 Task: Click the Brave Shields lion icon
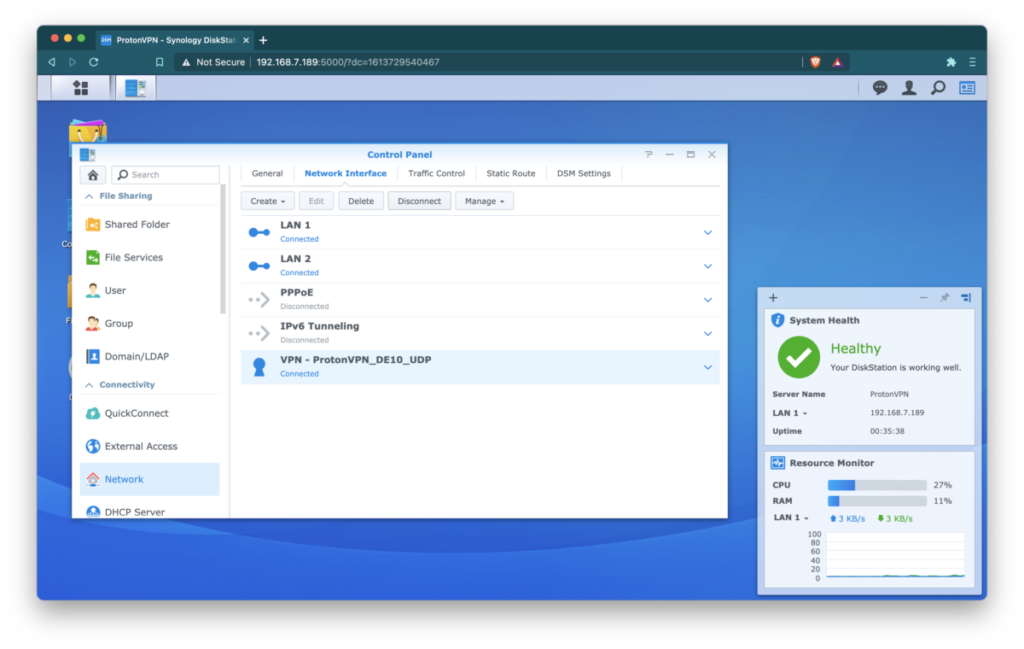point(815,62)
